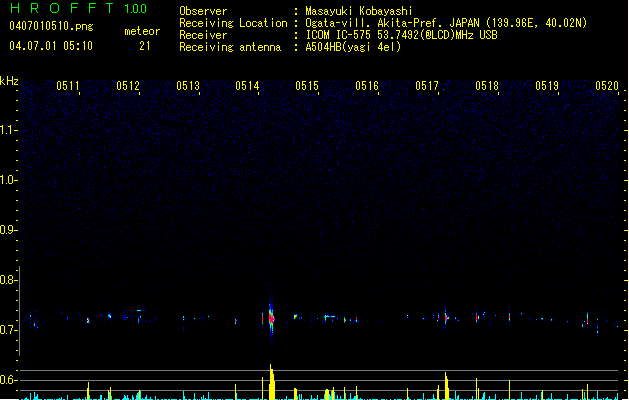
Task: Click the 0.9 kHz frequency label
Action: pos(8,230)
